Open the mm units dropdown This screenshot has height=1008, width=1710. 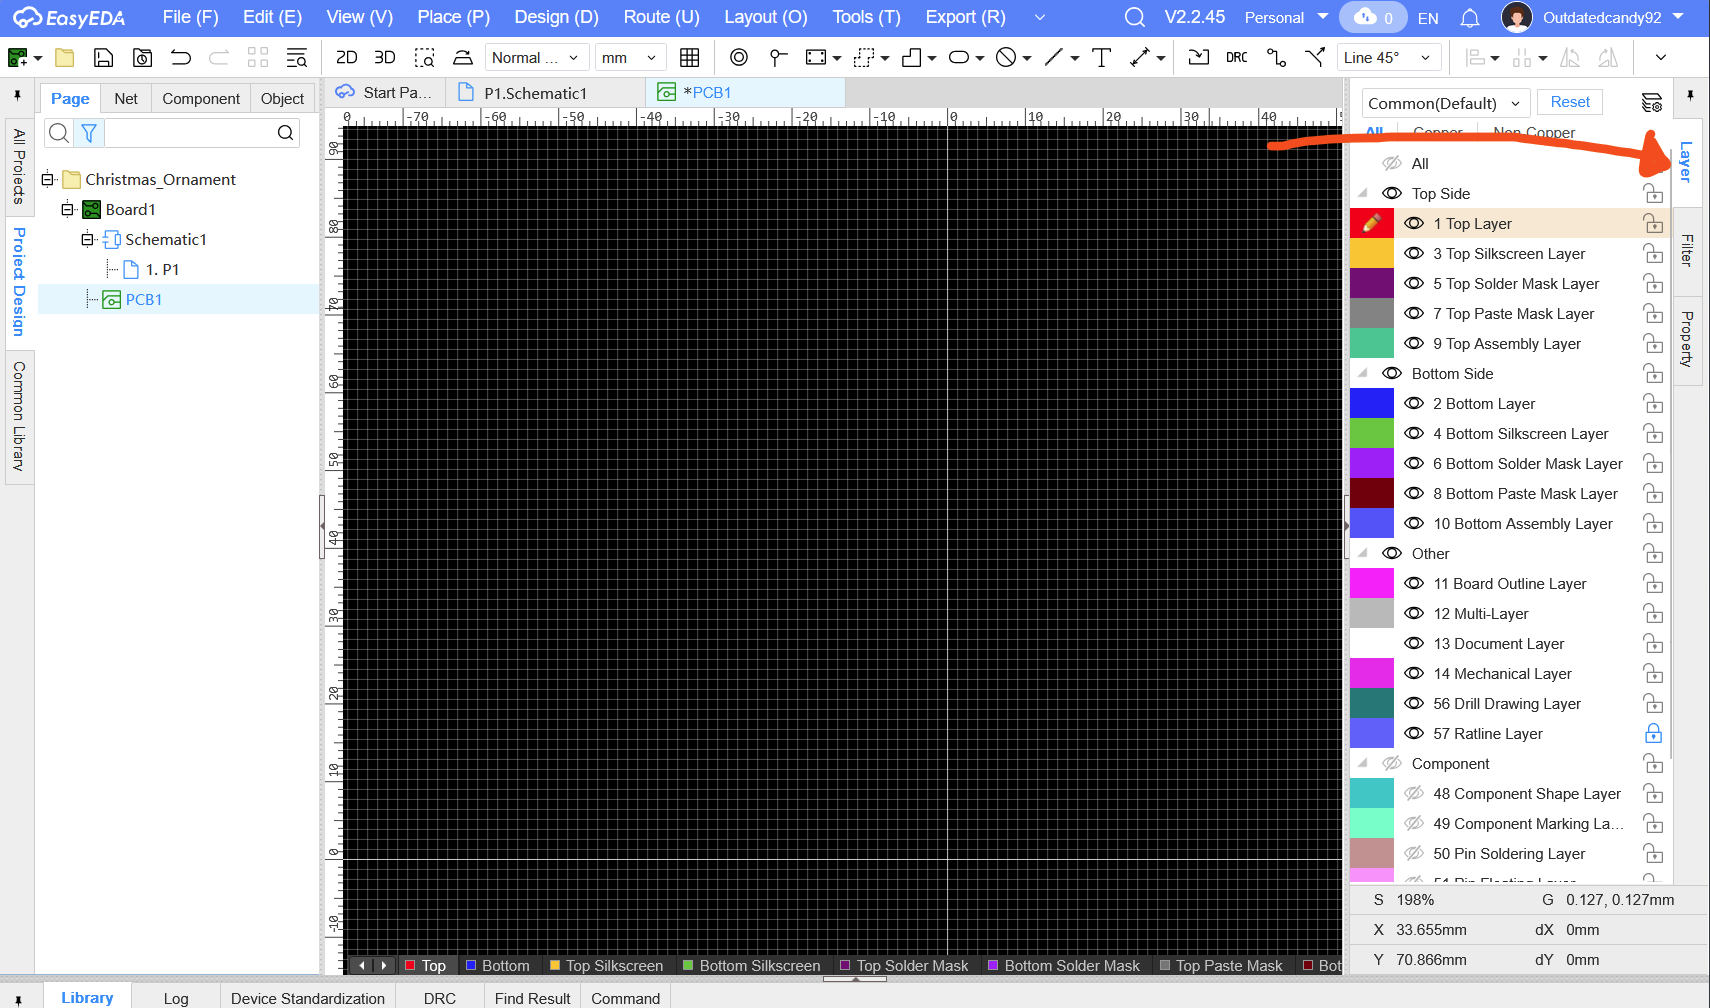pos(629,58)
